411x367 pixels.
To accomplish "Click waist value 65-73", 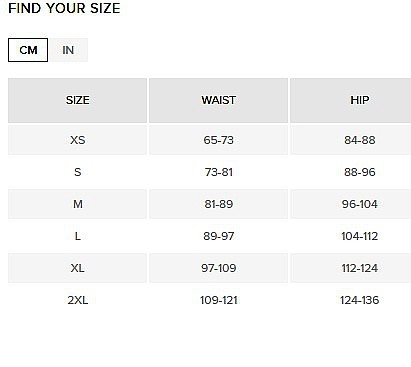I will pos(218,140).
